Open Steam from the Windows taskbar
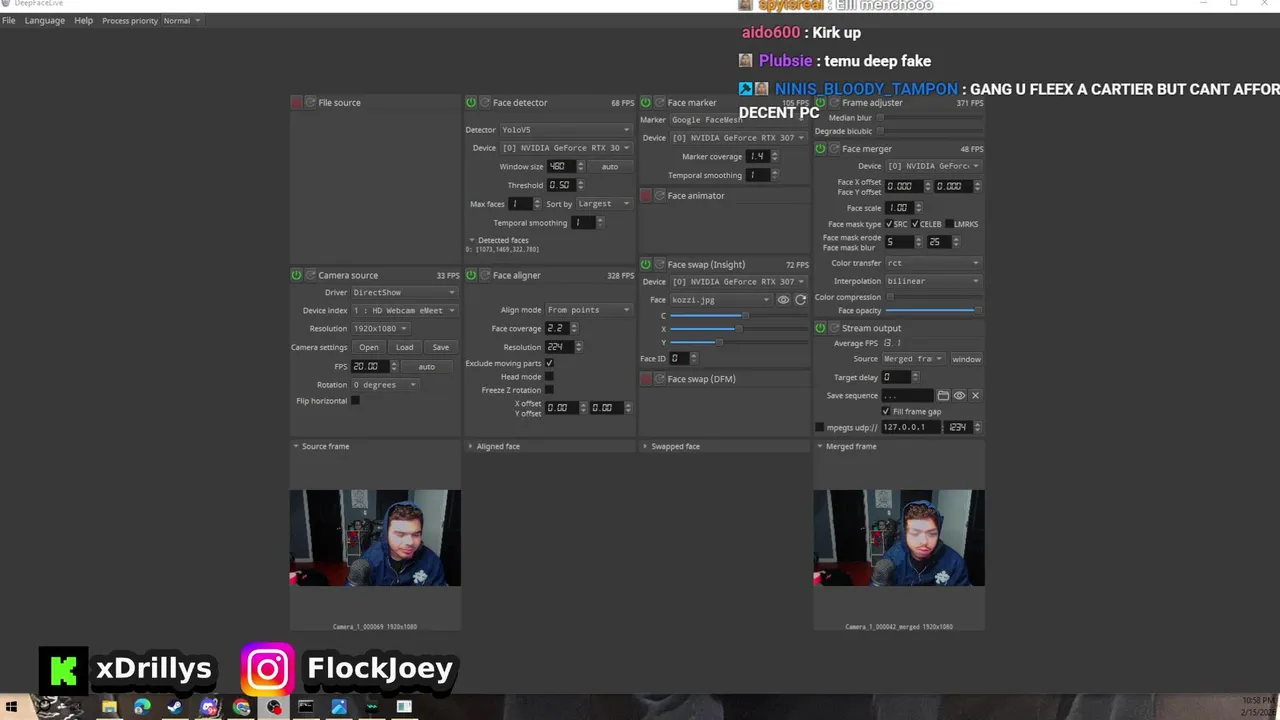 pos(175,707)
